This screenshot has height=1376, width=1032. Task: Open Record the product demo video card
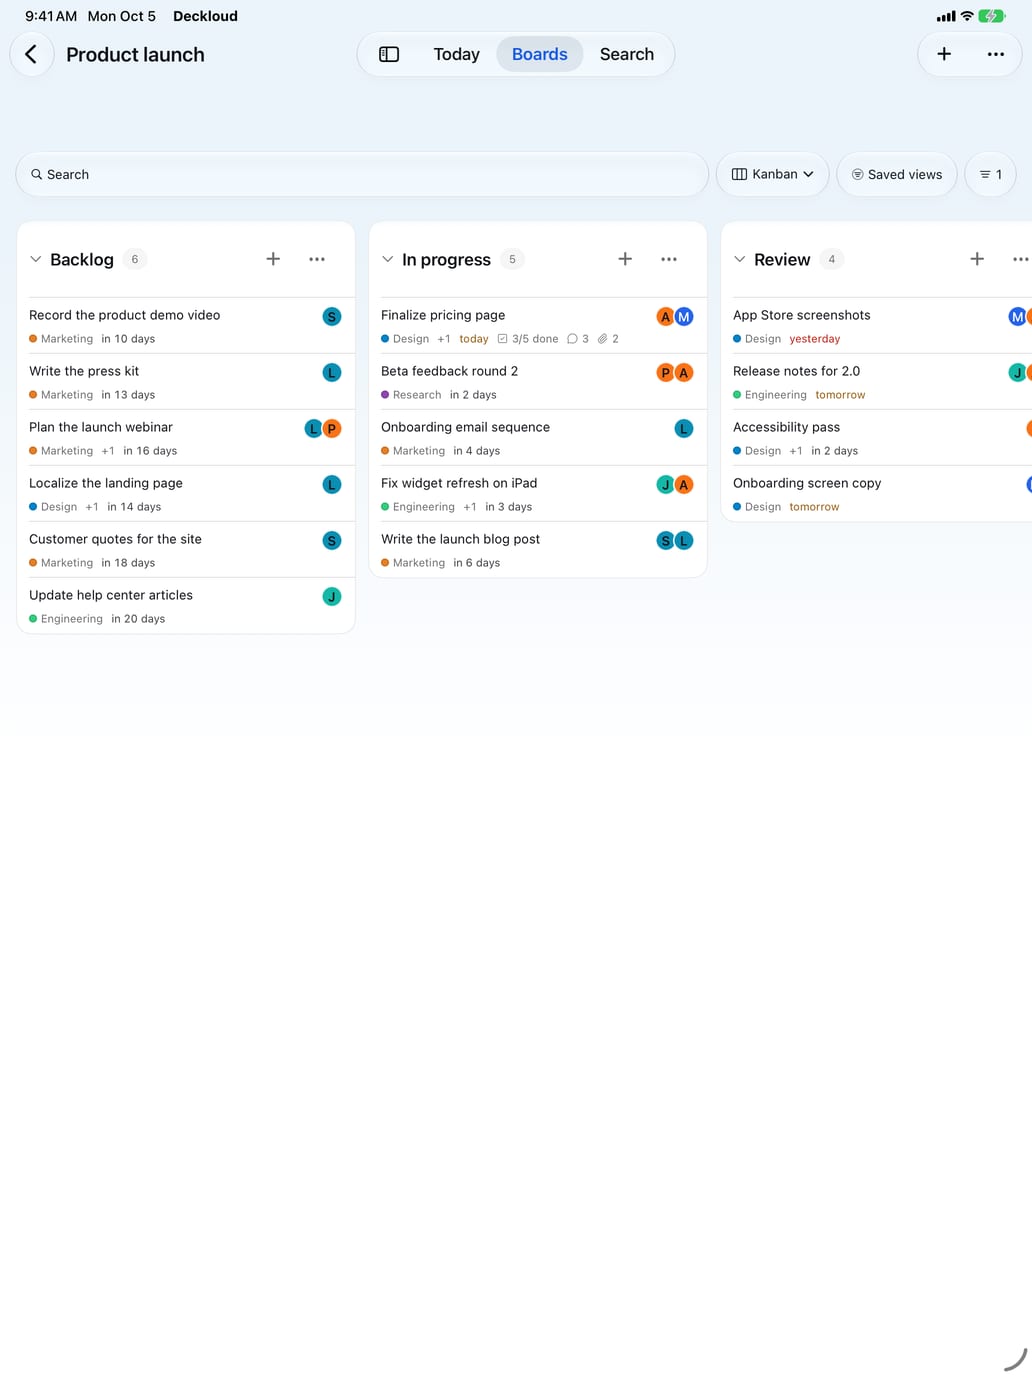click(186, 326)
